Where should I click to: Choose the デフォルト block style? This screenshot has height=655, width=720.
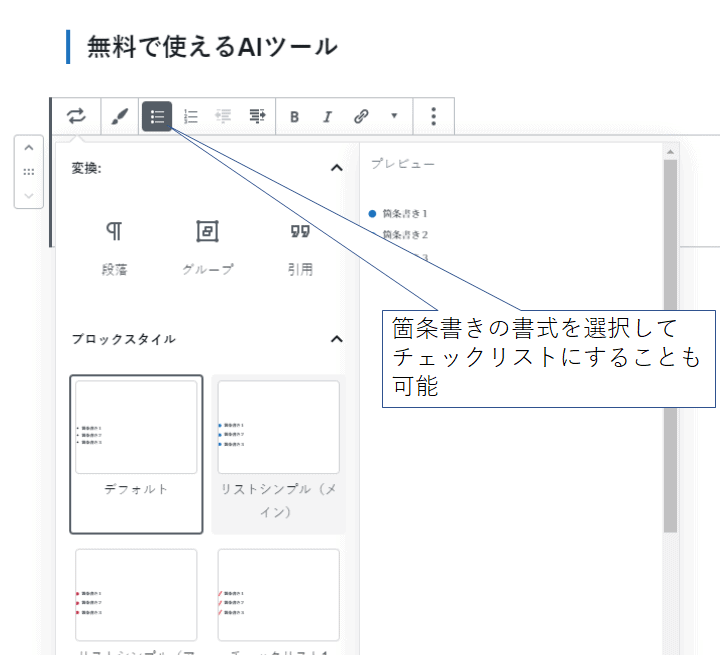[x=136, y=453]
